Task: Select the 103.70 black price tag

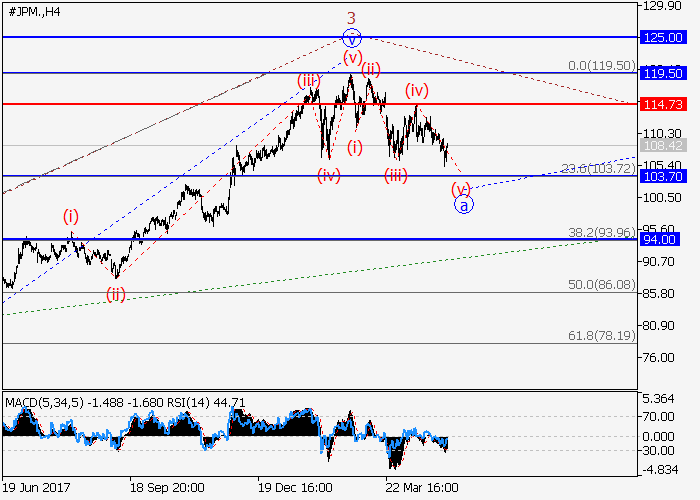Action: tap(661, 176)
